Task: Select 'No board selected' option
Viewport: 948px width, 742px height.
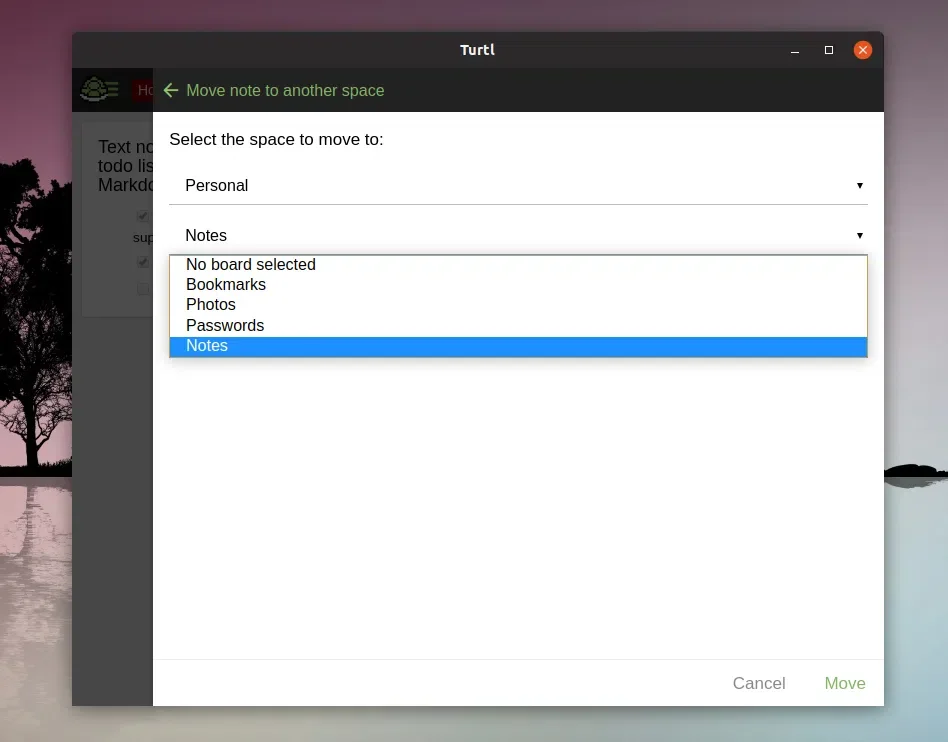Action: click(518, 265)
